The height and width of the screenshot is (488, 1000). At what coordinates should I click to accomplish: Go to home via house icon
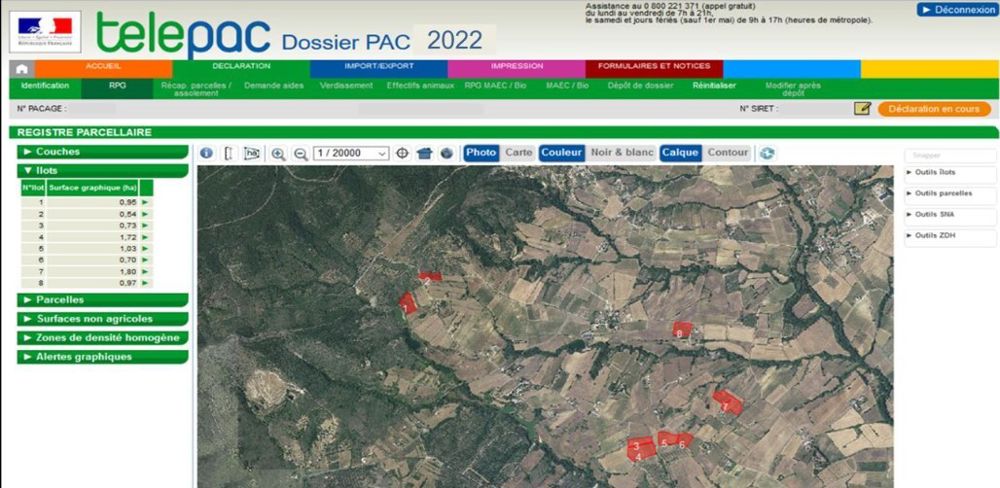(22, 68)
